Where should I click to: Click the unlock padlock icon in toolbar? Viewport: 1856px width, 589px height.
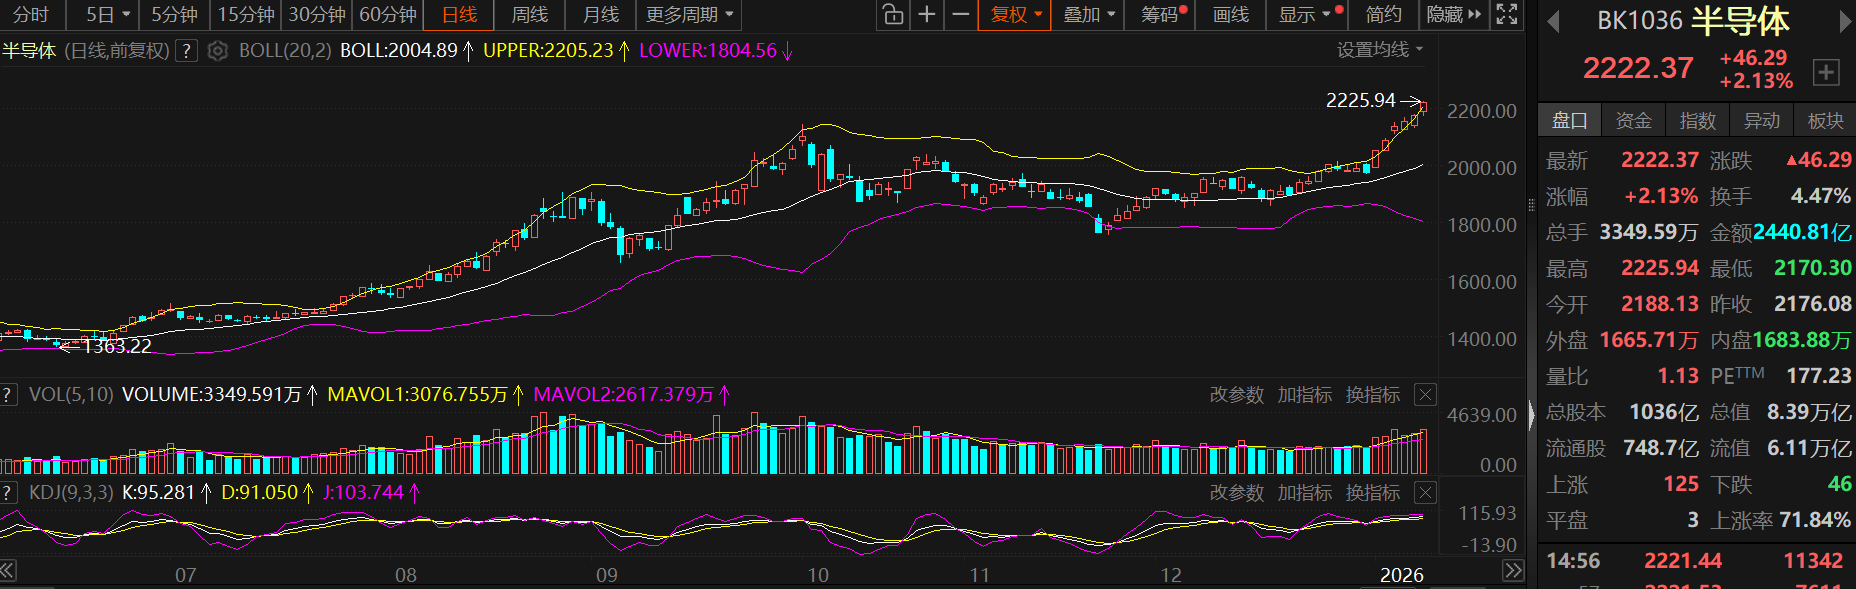(x=892, y=15)
